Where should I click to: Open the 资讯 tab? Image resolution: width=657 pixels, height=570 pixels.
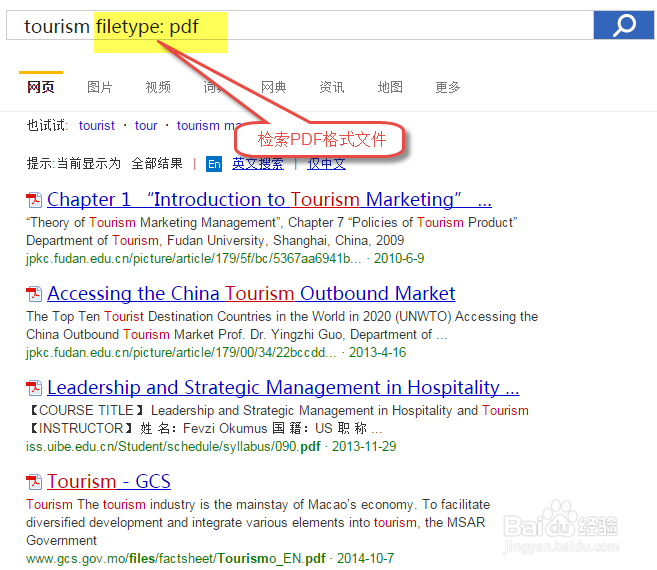click(332, 87)
